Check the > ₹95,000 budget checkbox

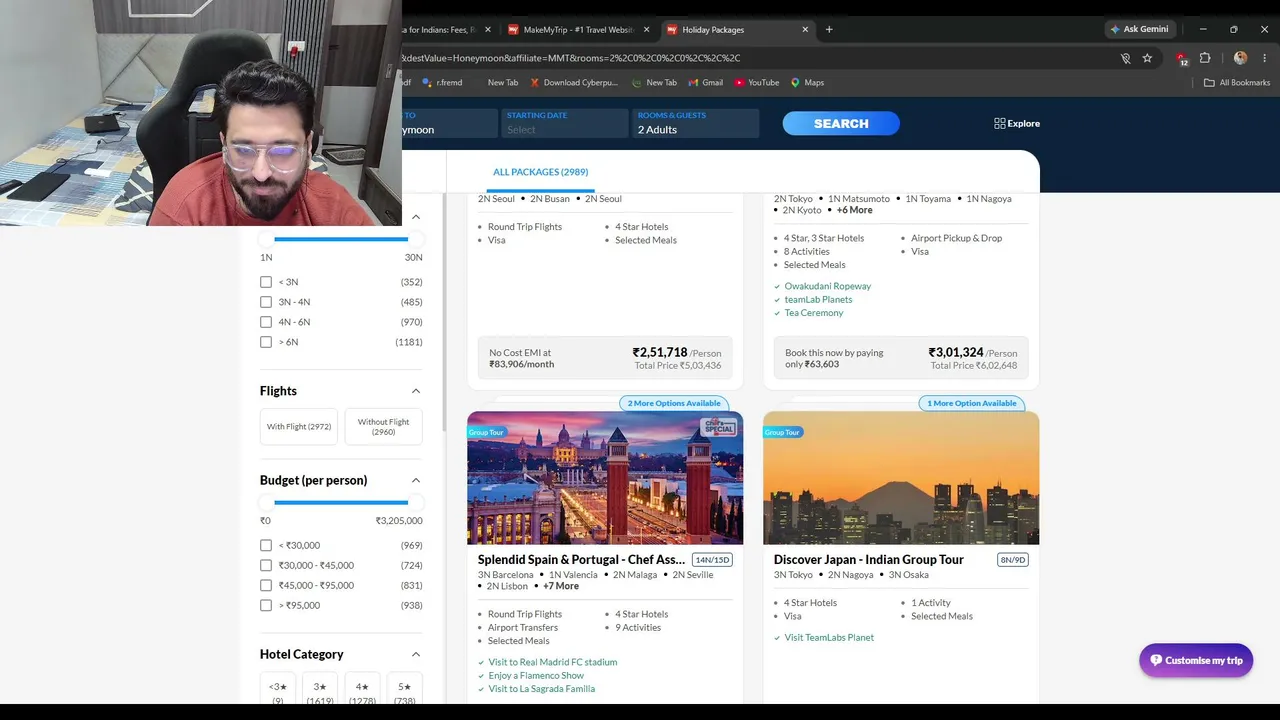tap(266, 605)
